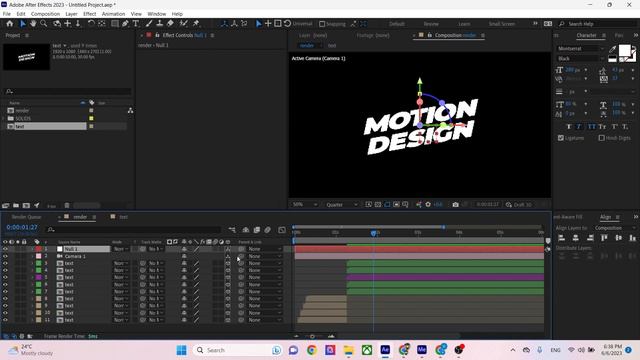
Task: Open the magnification 50% dropdown
Action: pyautogui.click(x=304, y=204)
